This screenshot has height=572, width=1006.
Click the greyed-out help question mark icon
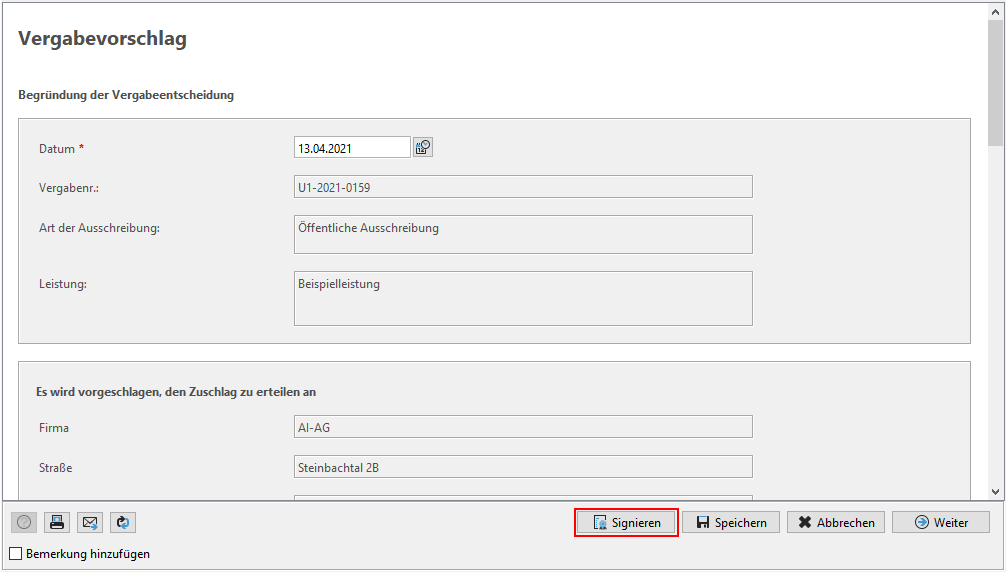24,522
